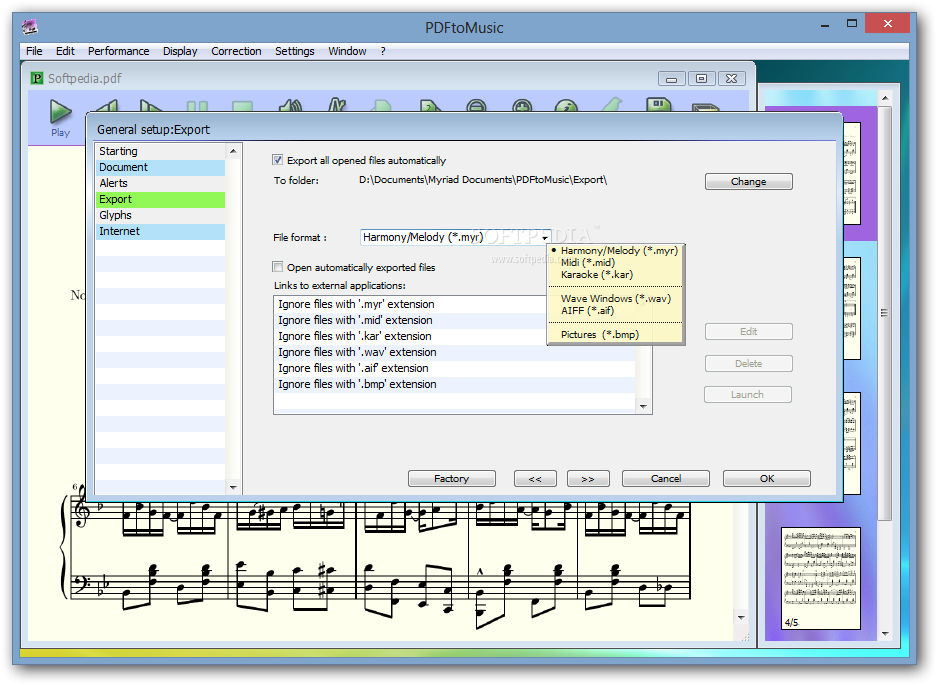Viewport: 937px width, 685px height.
Task: Click the green Play button in toolbar
Action: 60,112
